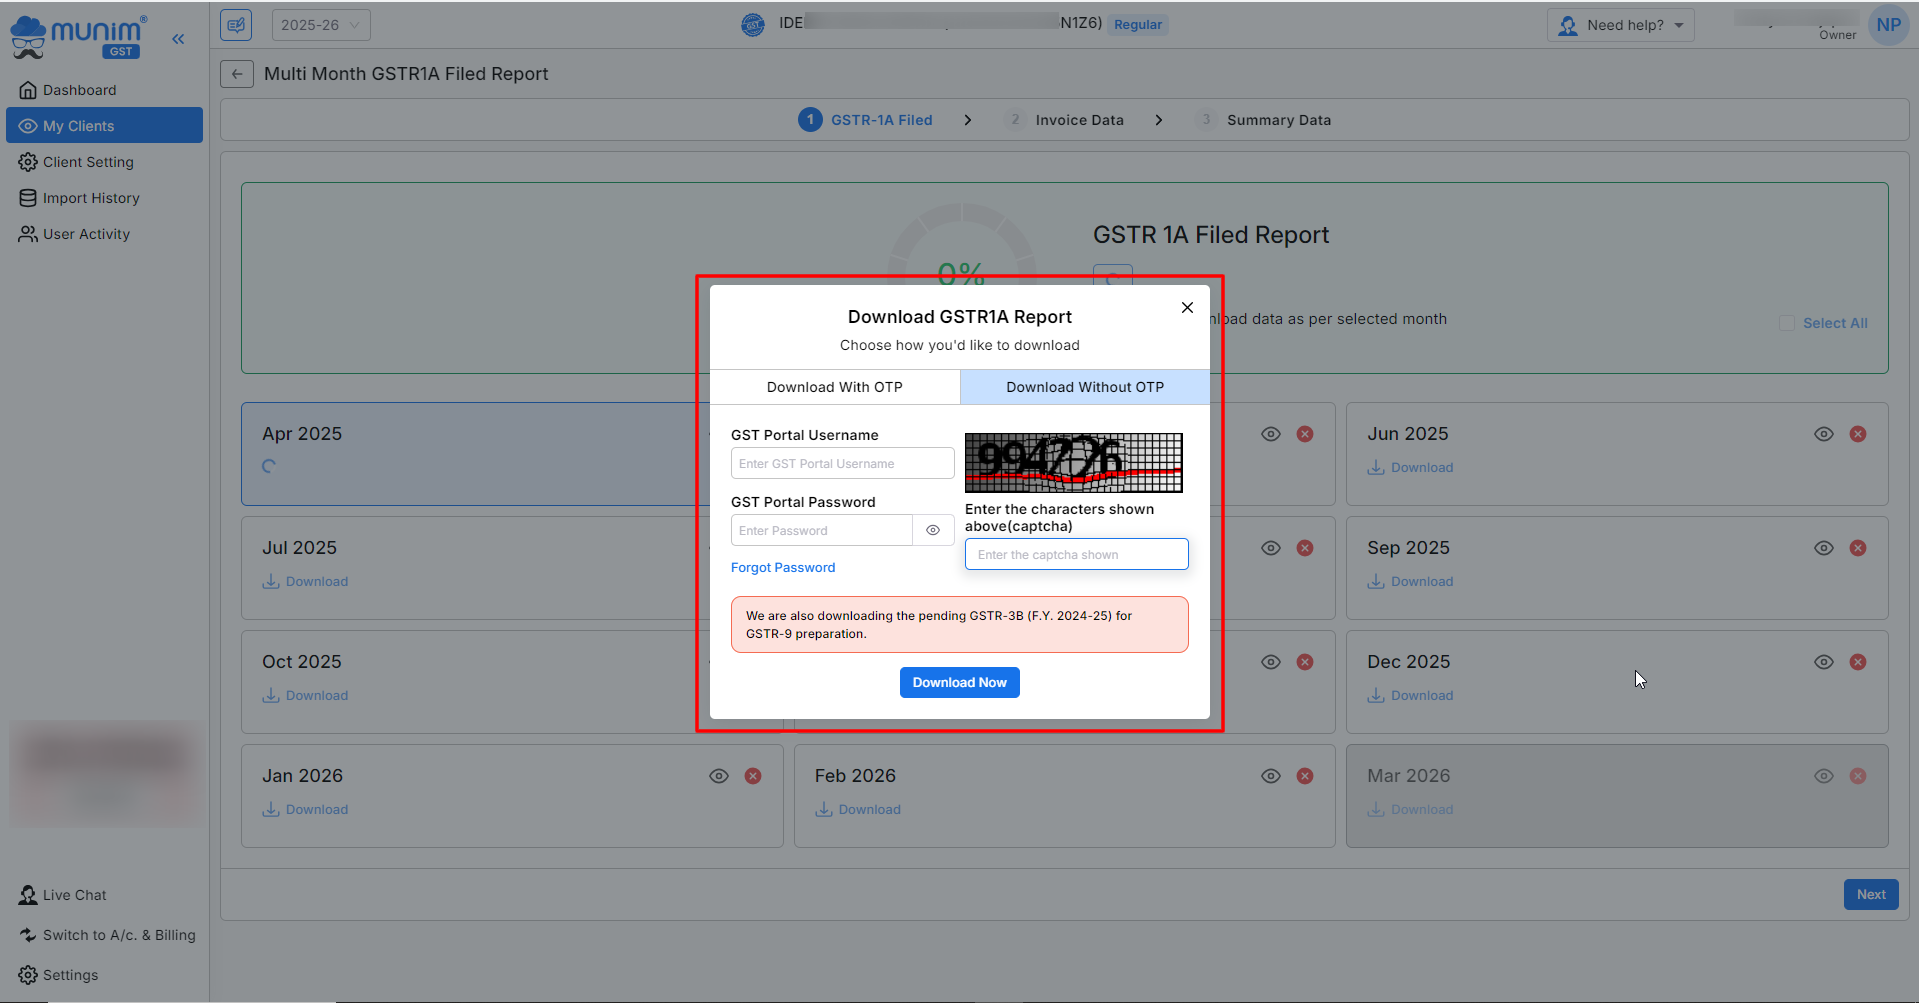The image size is (1919, 1003).
Task: Toggle password visibility eye icon
Action: tap(933, 530)
